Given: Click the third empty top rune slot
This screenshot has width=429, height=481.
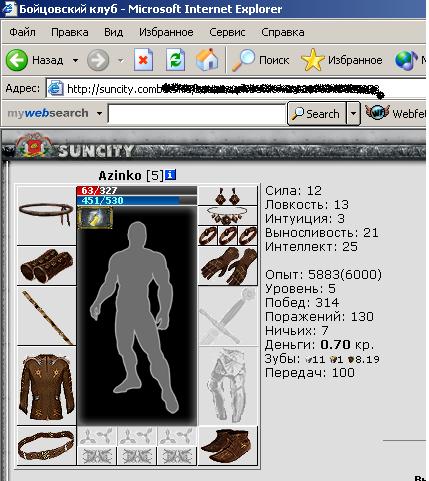Looking at the screenshot, I should click(x=177, y=436).
